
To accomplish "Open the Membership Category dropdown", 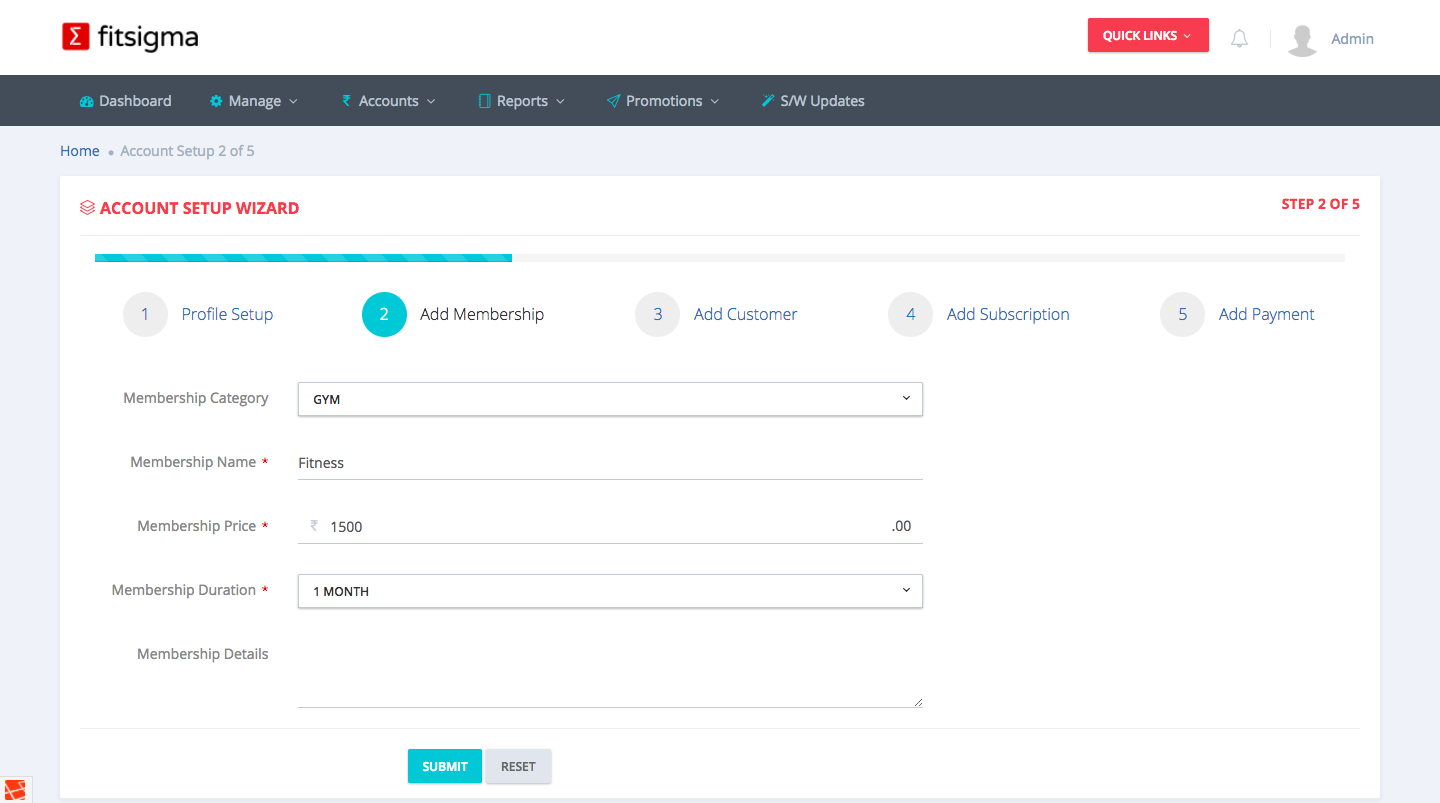I will point(610,399).
